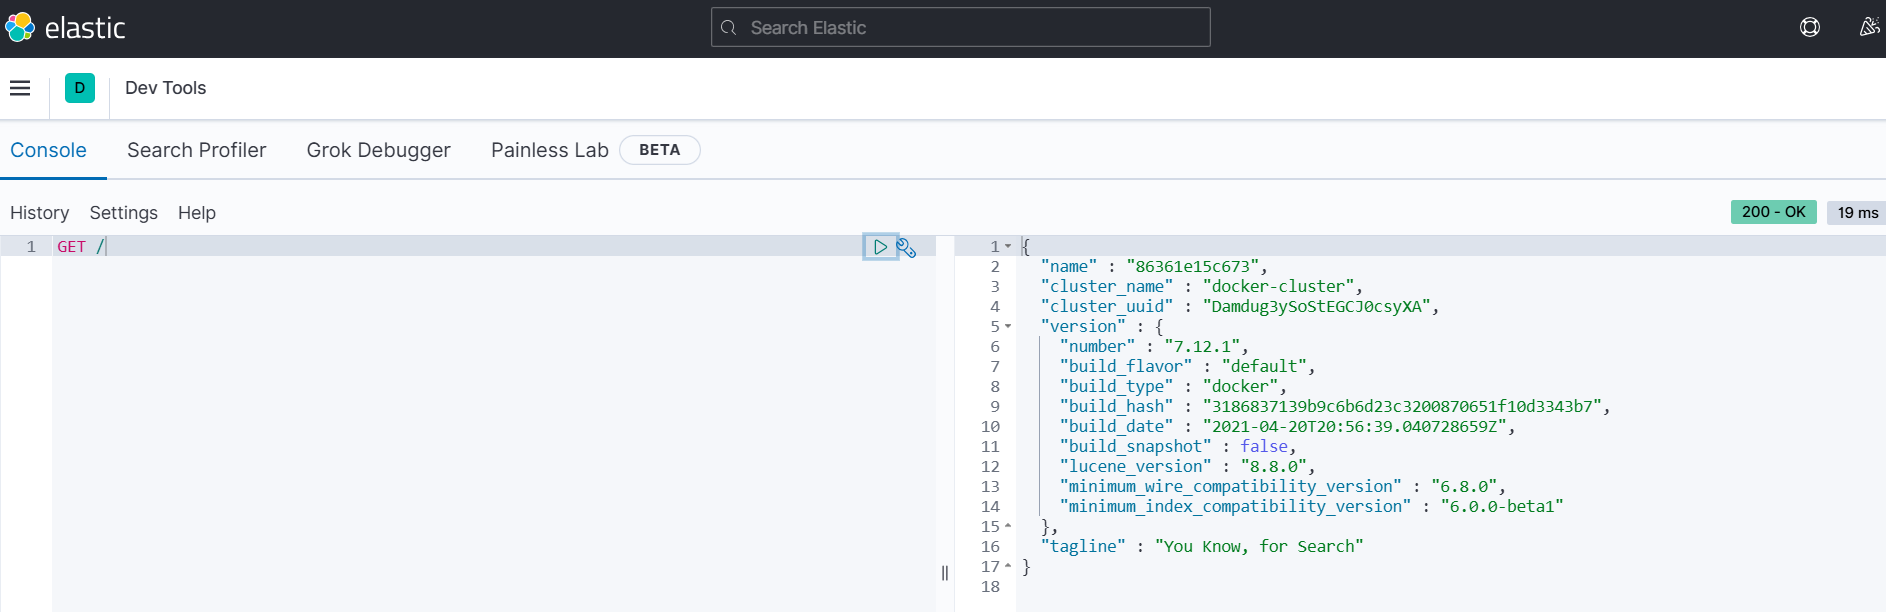1886x612 pixels.
Task: Place cursor in GET / request line
Action: (81, 247)
